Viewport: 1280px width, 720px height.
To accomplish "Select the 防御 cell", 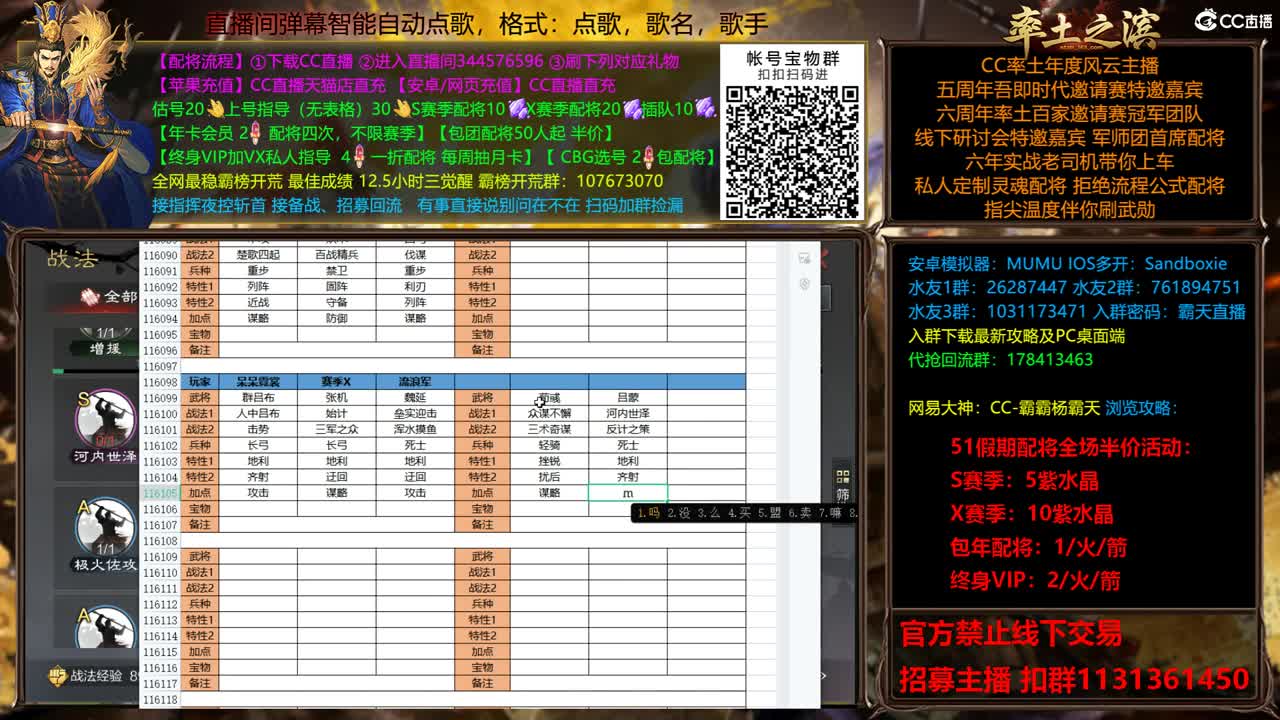I will [x=336, y=319].
